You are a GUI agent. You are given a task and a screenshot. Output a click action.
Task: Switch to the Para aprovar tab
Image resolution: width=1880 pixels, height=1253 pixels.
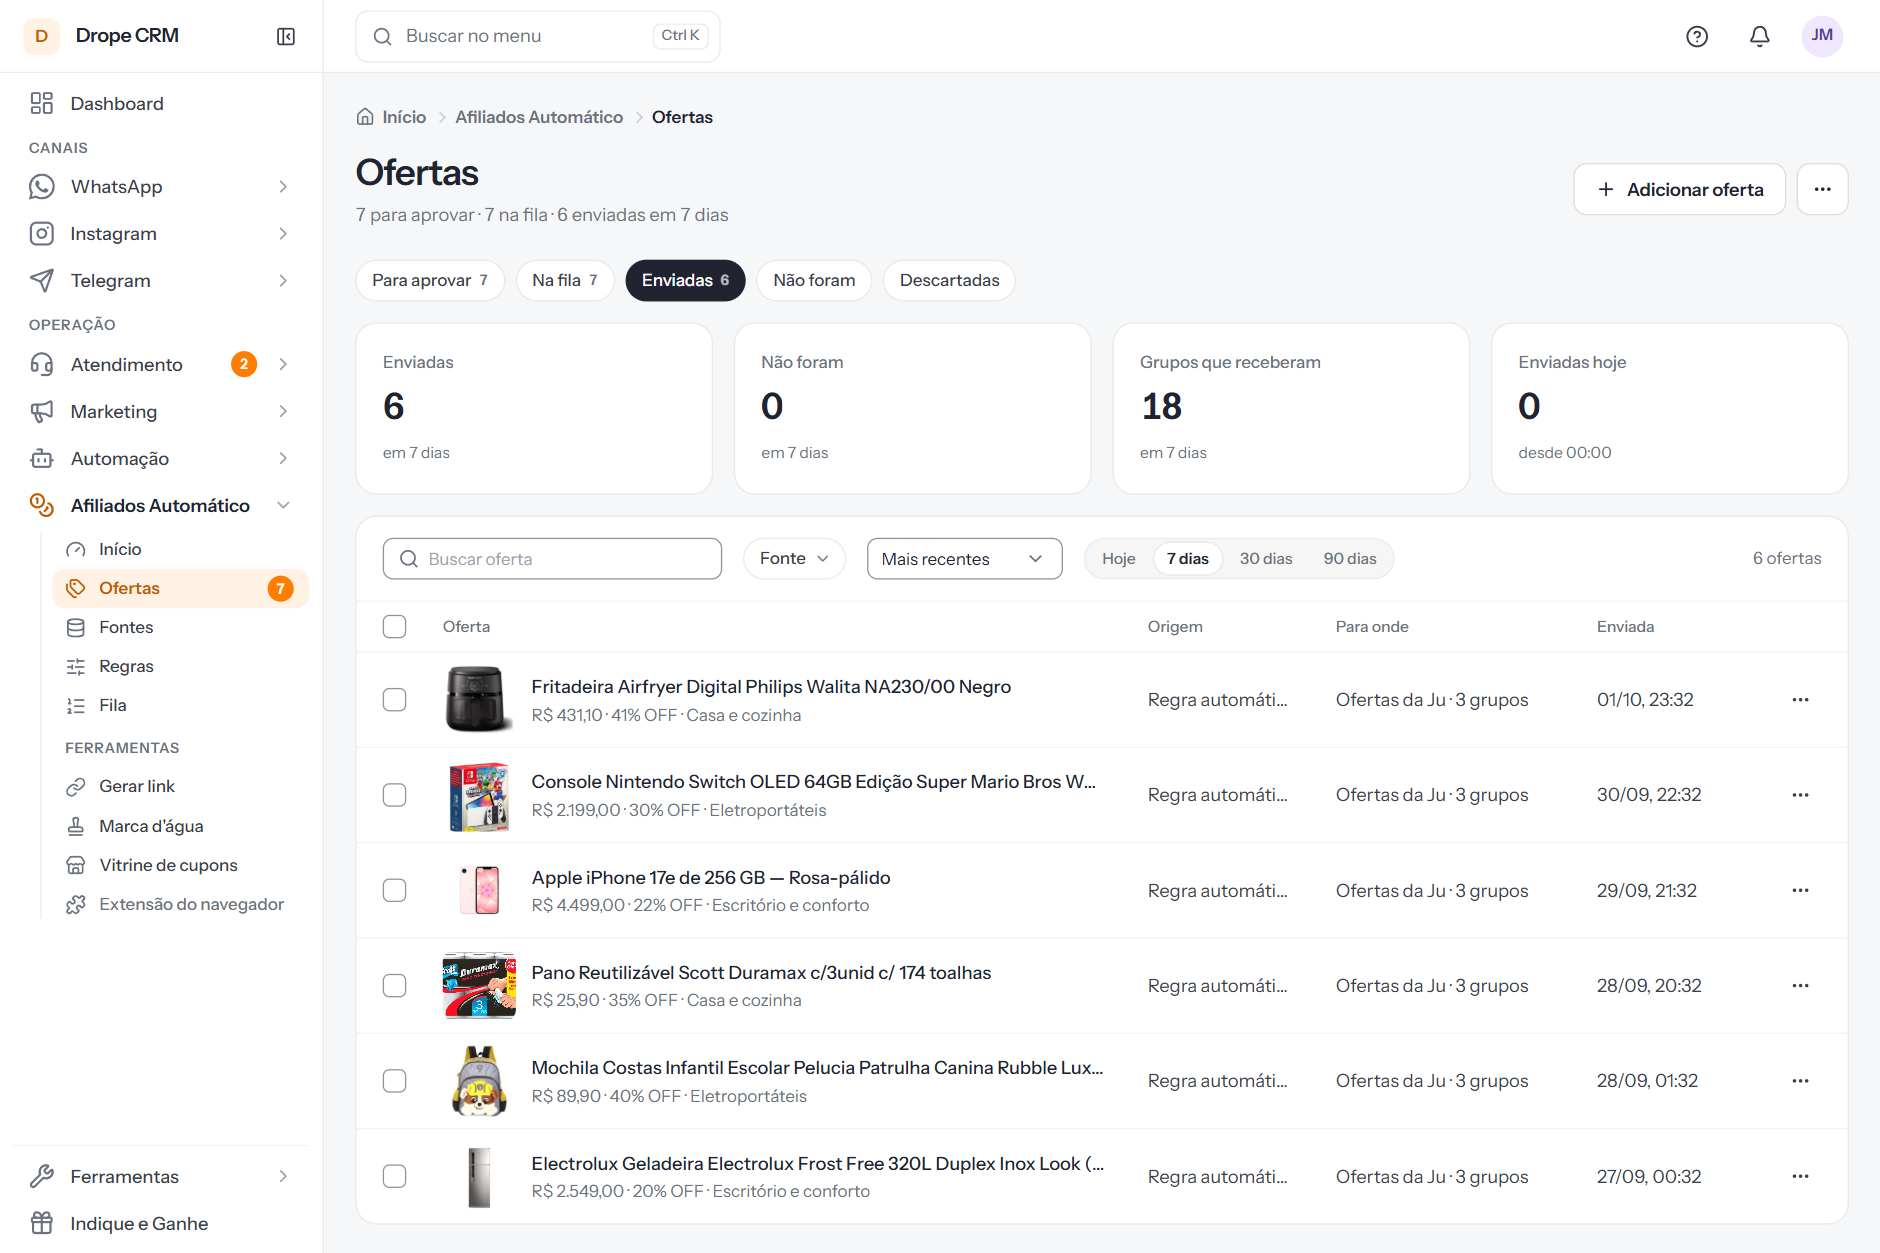pyautogui.click(x=430, y=280)
